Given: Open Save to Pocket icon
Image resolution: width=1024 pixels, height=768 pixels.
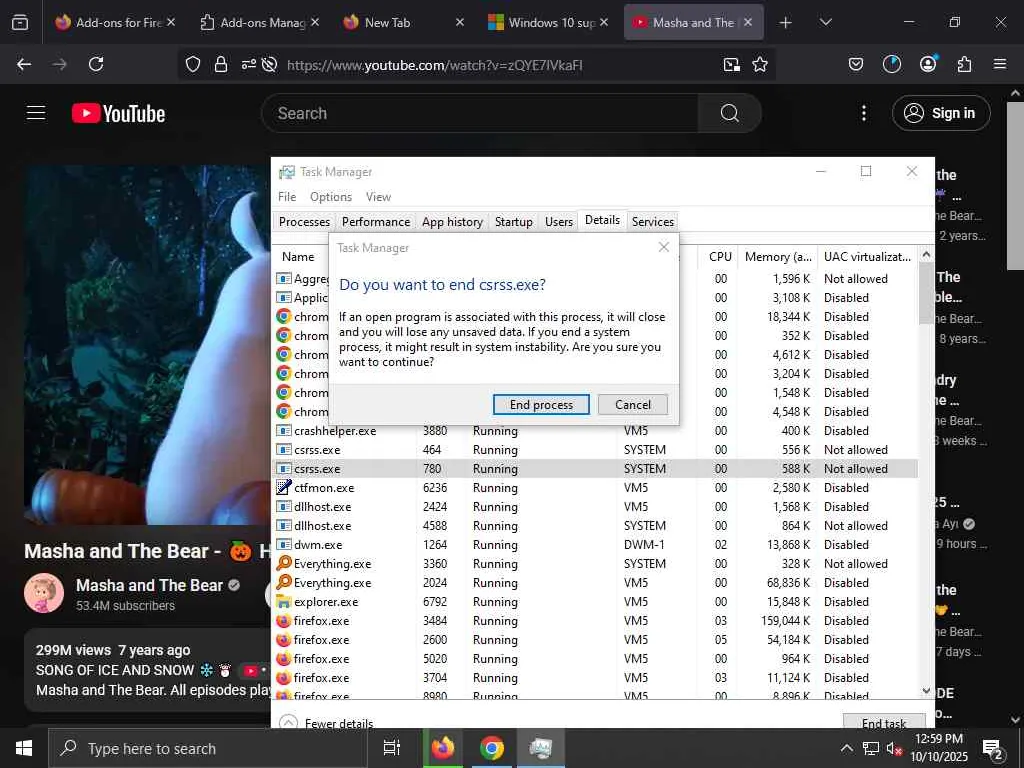Looking at the screenshot, I should (856, 64).
